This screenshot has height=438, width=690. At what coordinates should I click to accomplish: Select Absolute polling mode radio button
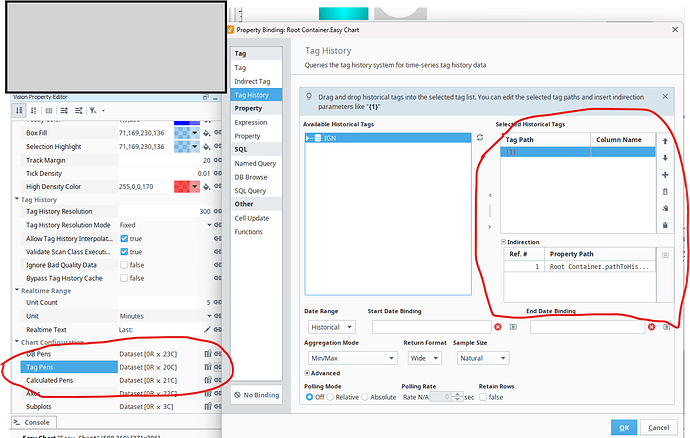(364, 397)
